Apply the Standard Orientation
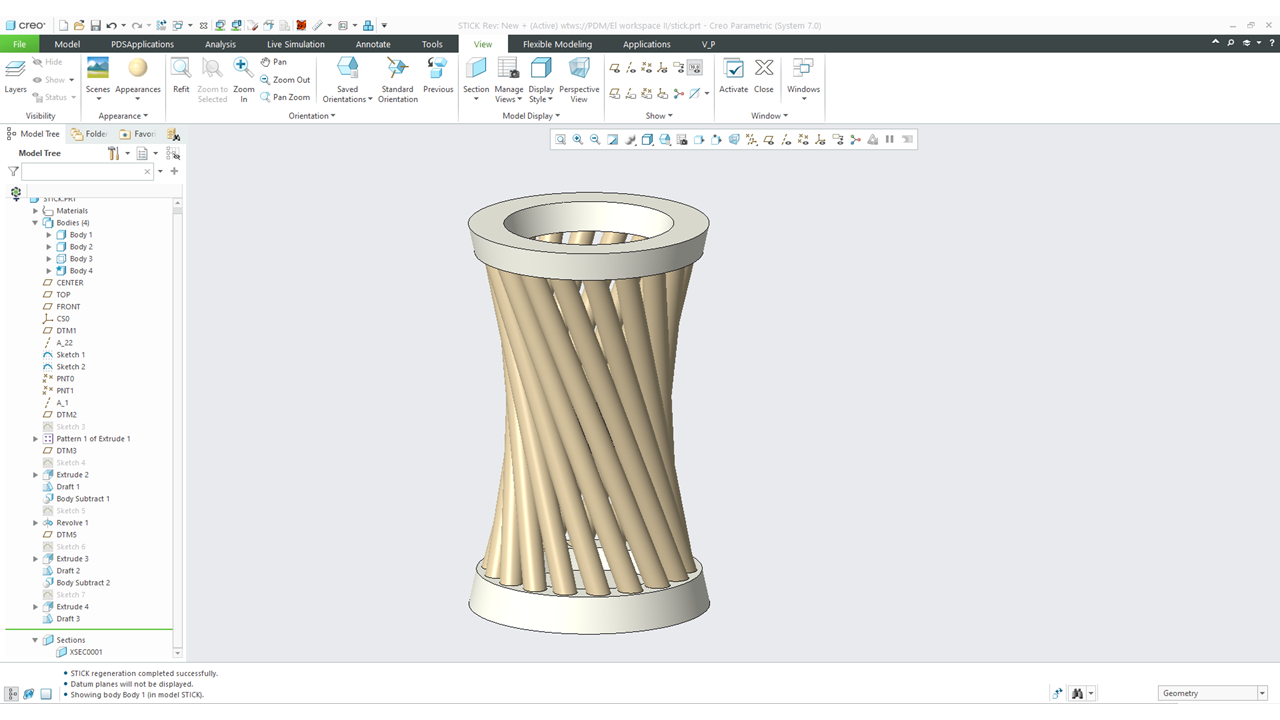Image resolution: width=1280 pixels, height=720 pixels. [397, 80]
